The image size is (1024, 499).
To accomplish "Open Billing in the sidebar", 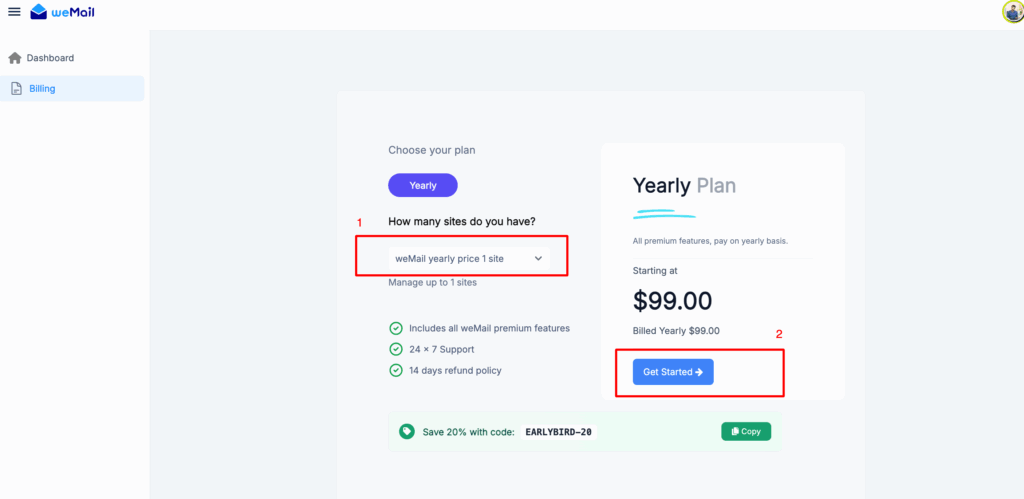I will 42,89.
